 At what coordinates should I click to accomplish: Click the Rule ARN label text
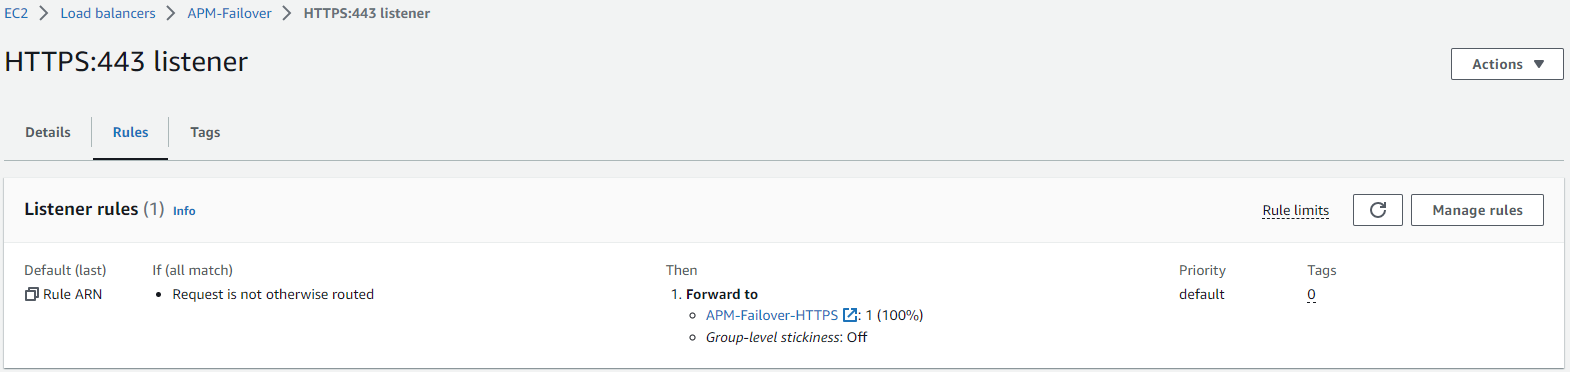[72, 294]
